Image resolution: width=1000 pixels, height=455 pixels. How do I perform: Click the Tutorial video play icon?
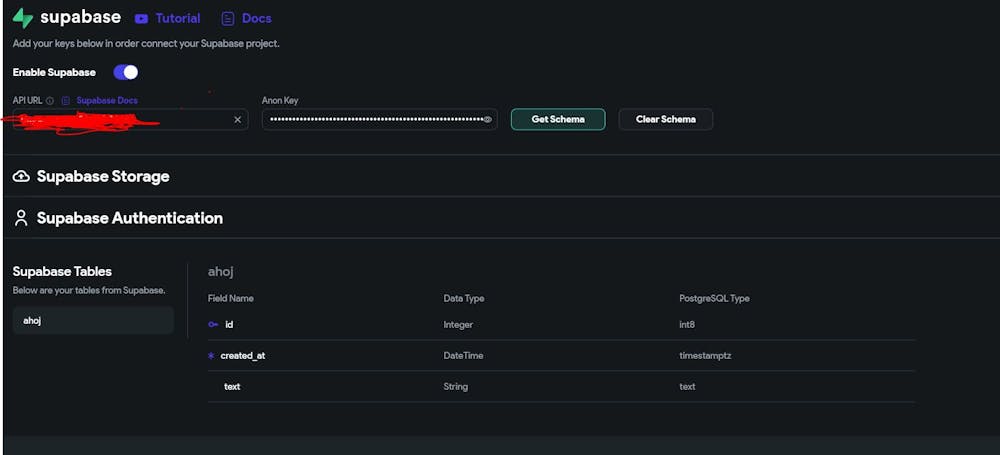coord(142,19)
